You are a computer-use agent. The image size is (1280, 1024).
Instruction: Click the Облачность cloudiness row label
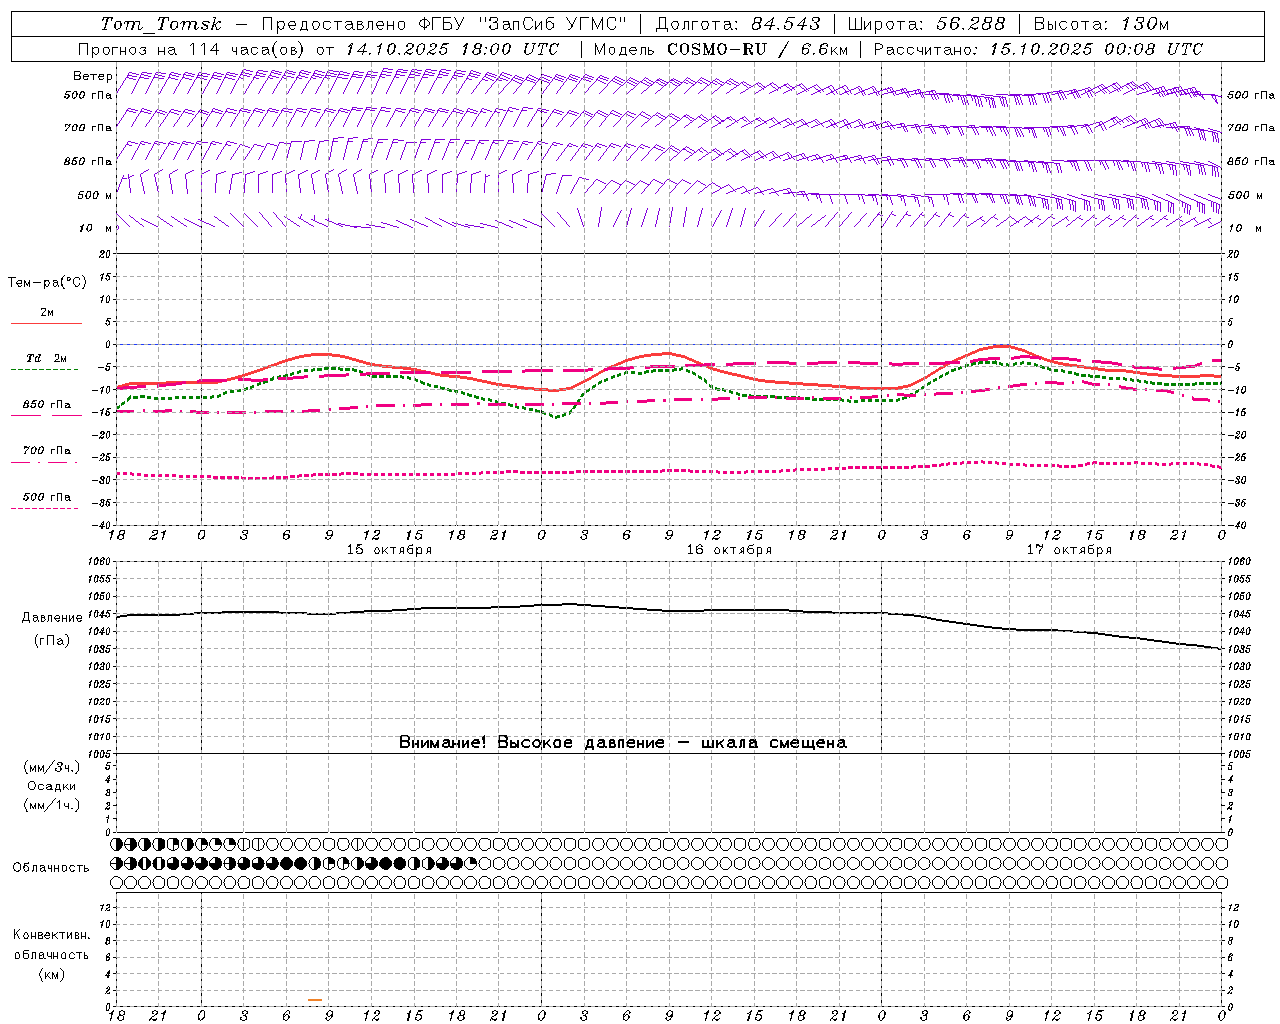click(x=51, y=868)
